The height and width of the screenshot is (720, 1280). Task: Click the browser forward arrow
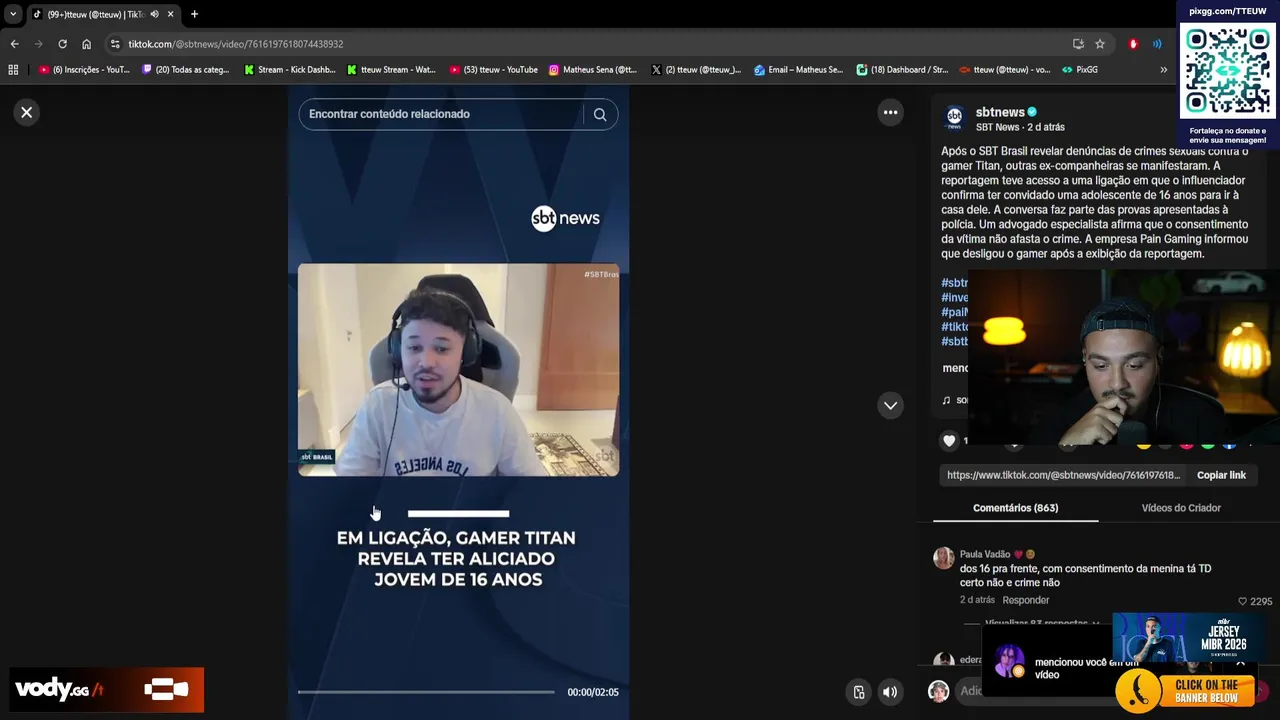(38, 44)
